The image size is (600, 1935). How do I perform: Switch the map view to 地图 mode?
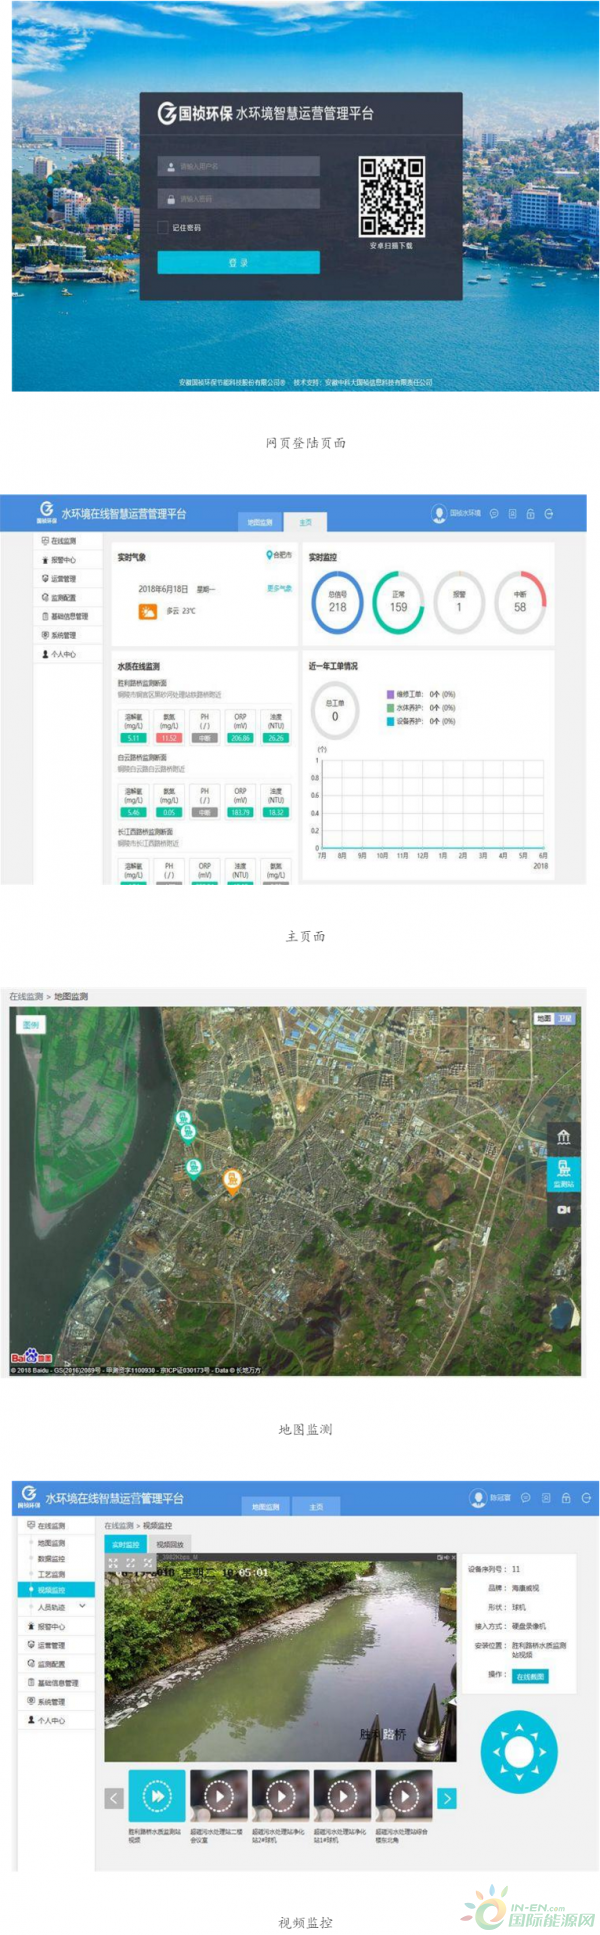[x=544, y=1018]
